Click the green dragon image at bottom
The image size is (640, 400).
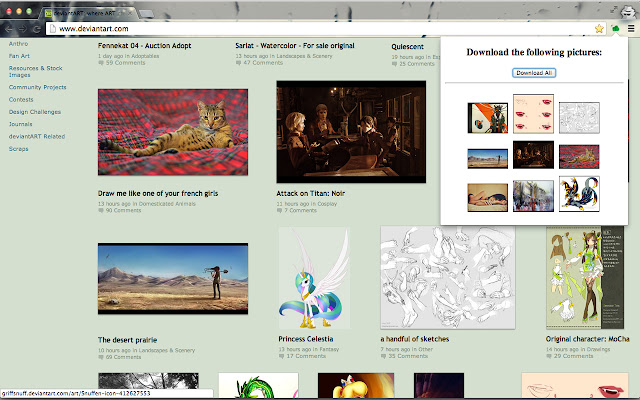(258, 385)
